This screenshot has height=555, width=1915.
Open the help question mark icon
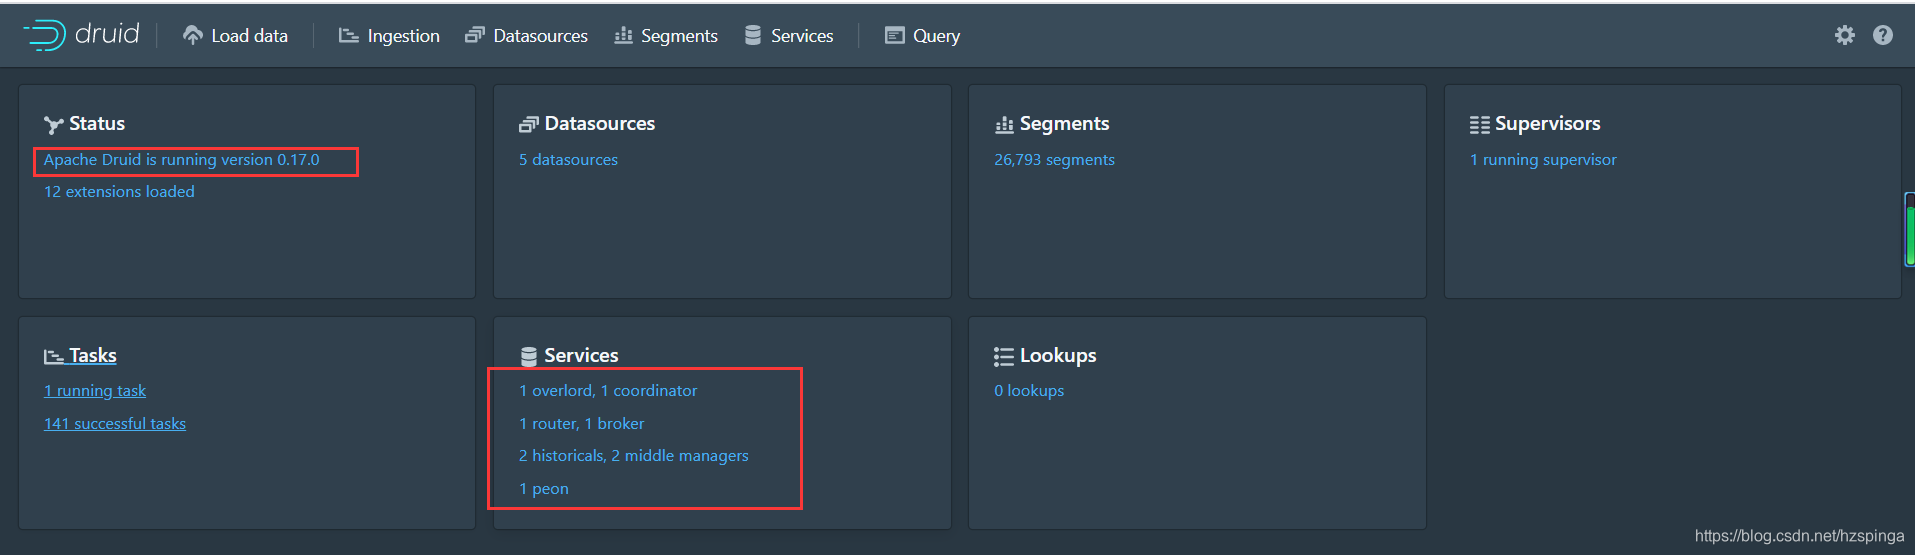(1882, 35)
